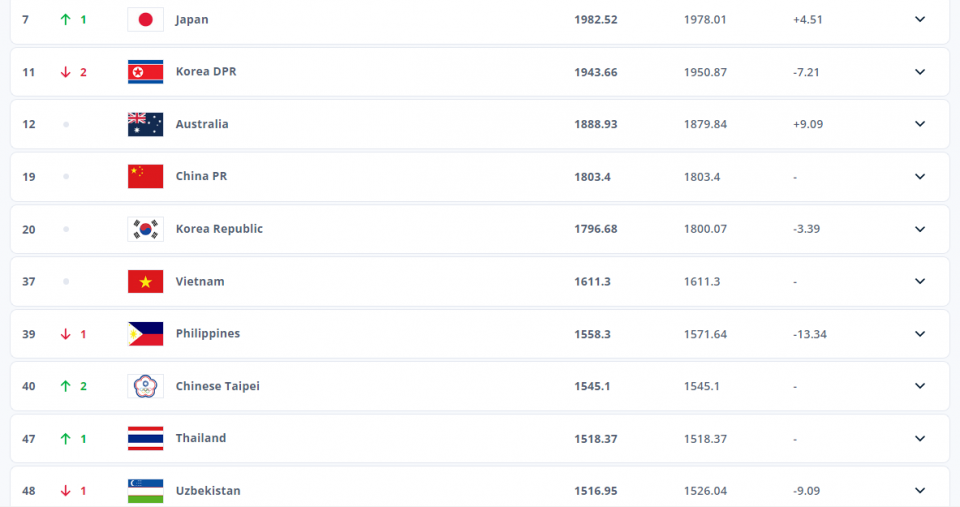The height and width of the screenshot is (507, 960).
Task: Click the Japan flag icon
Action: [145, 19]
